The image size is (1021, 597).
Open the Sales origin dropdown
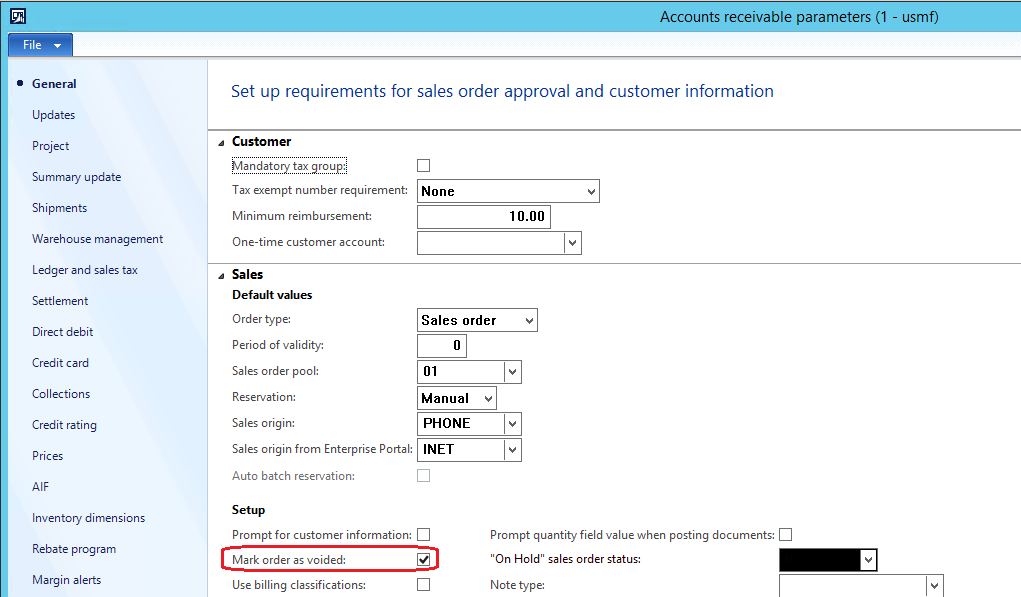pos(512,423)
